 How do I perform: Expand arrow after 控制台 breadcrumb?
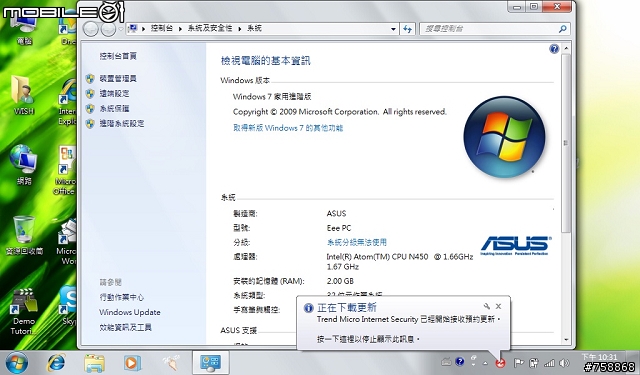(180, 29)
